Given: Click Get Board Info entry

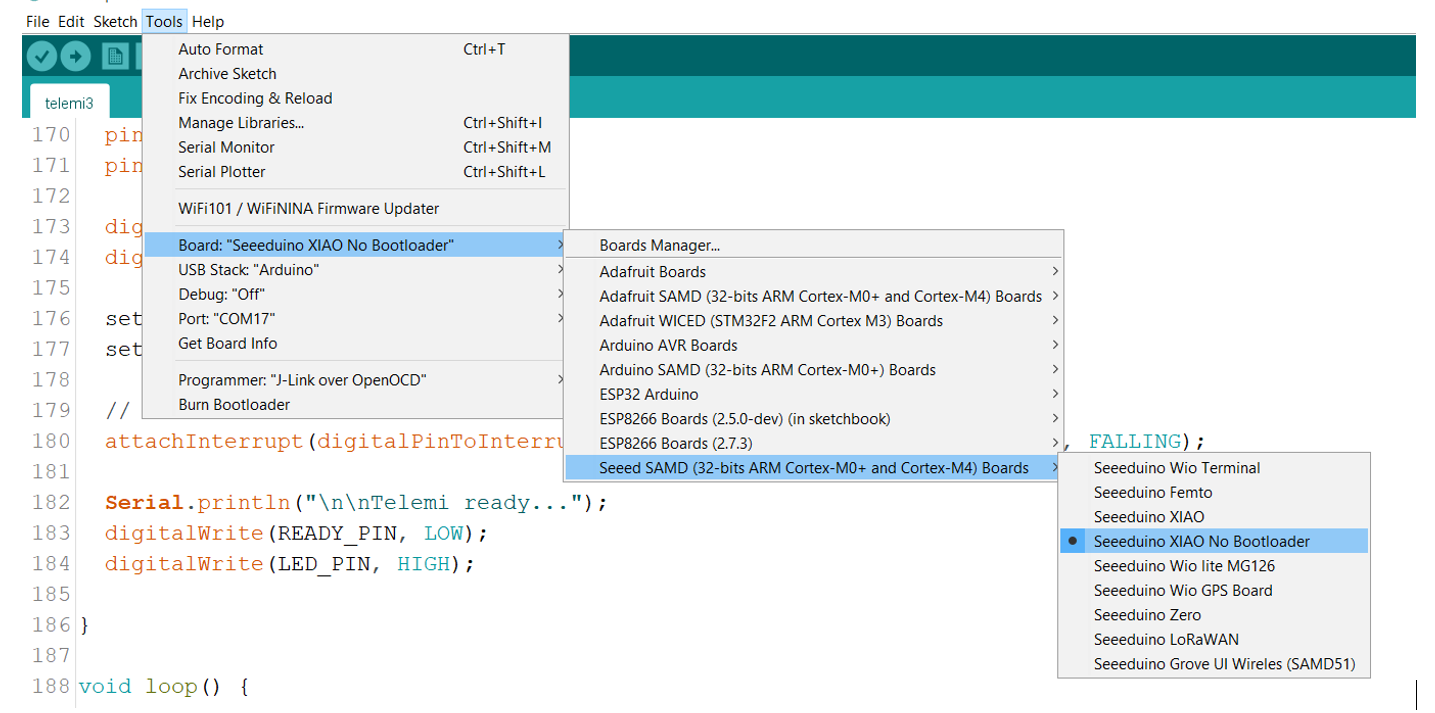Looking at the screenshot, I should (227, 343).
